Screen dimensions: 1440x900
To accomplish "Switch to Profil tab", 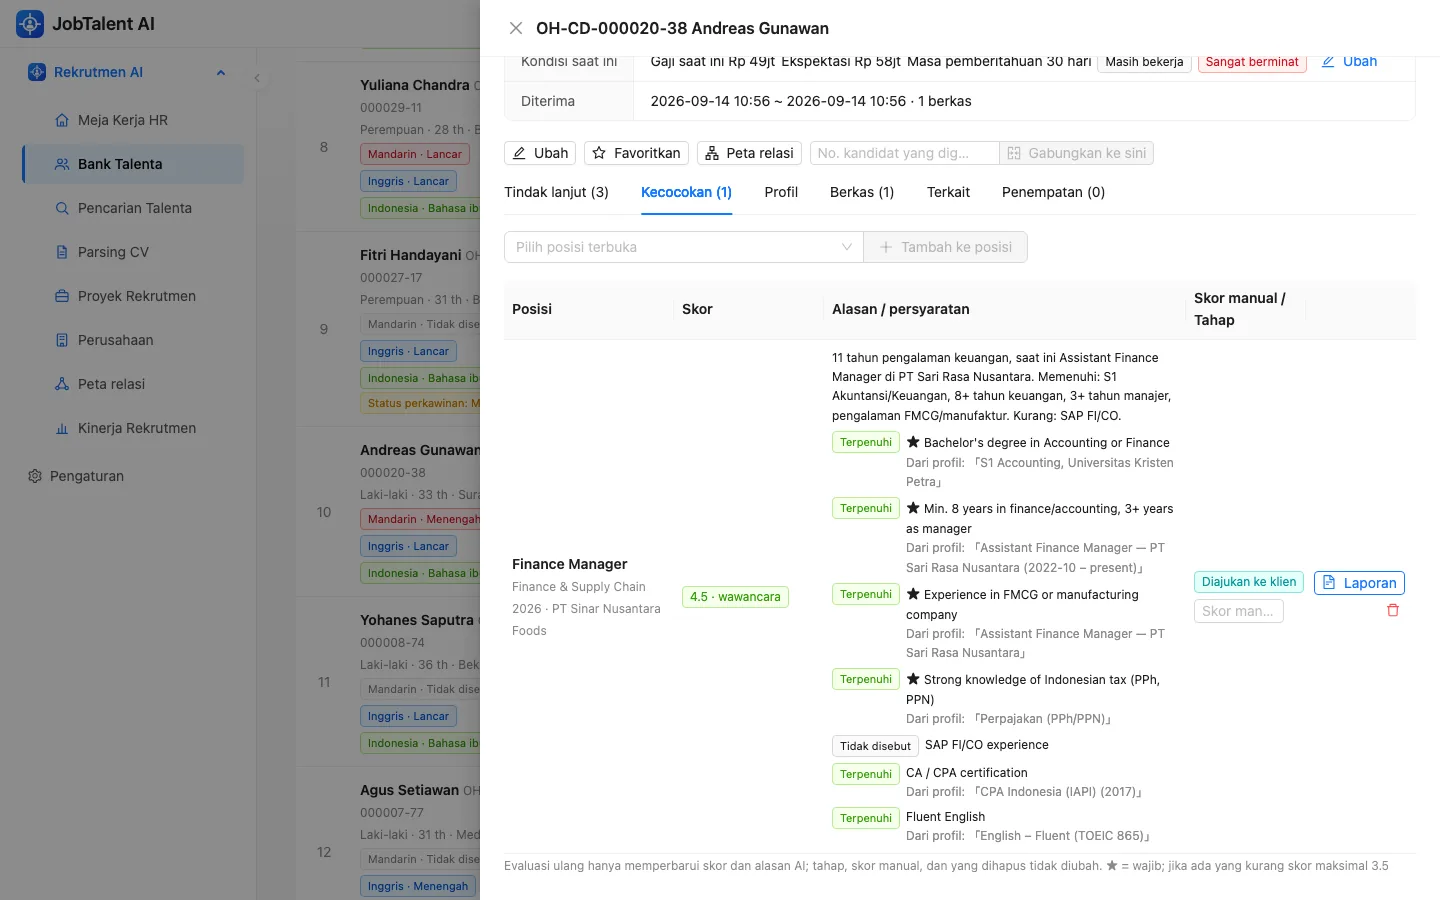I will (x=781, y=192).
